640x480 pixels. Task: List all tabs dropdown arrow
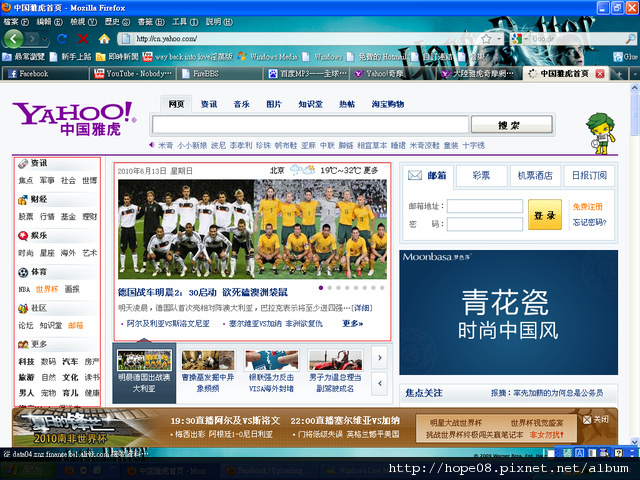(635, 74)
